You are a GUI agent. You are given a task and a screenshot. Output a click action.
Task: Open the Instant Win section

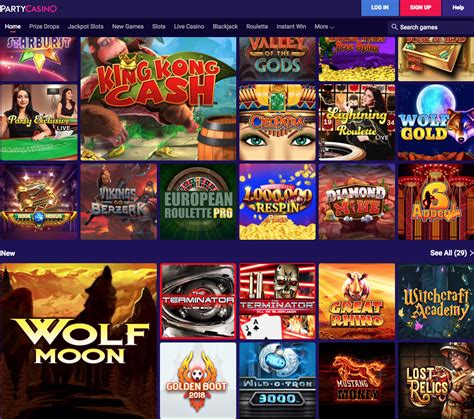(291, 27)
